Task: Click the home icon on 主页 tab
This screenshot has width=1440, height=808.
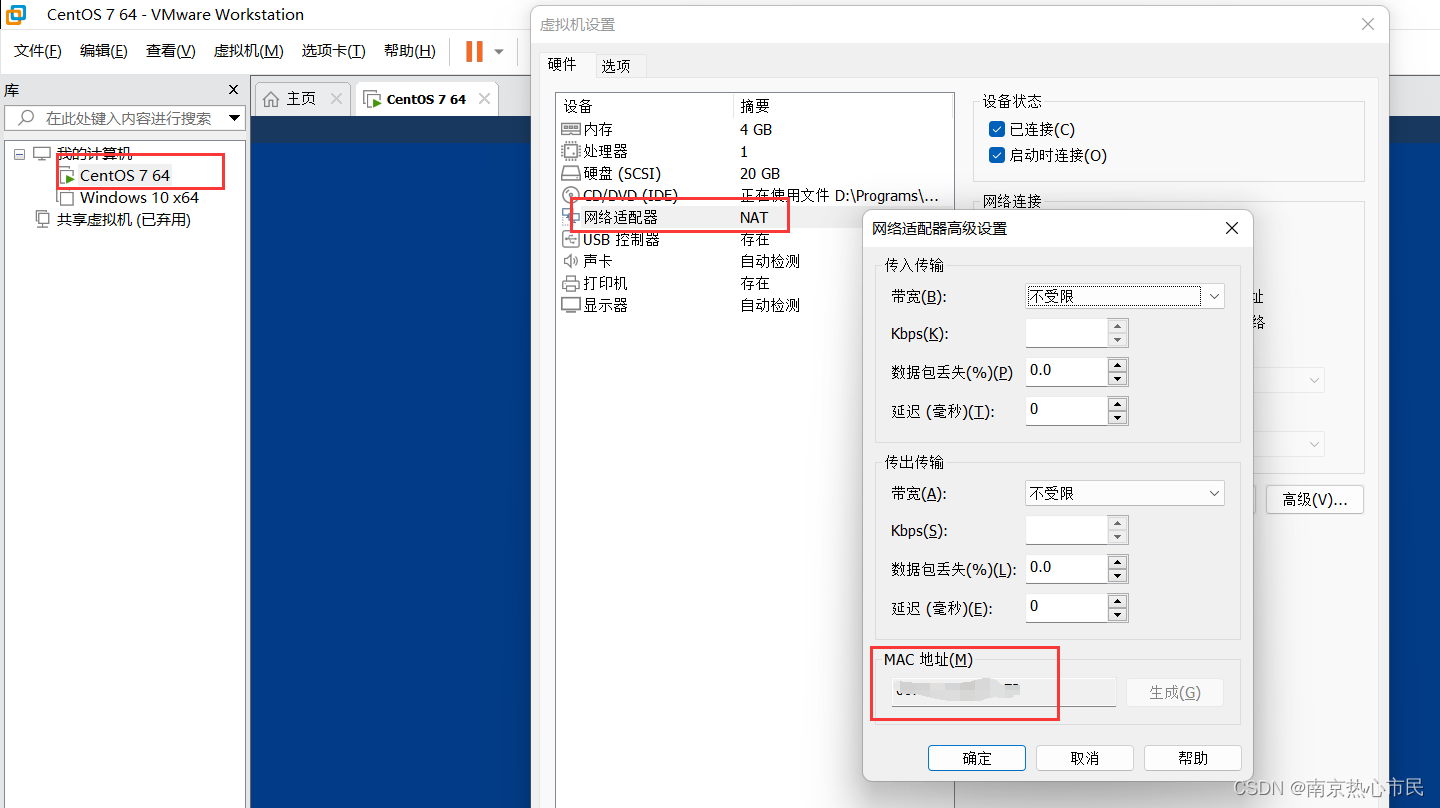Action: coord(271,99)
